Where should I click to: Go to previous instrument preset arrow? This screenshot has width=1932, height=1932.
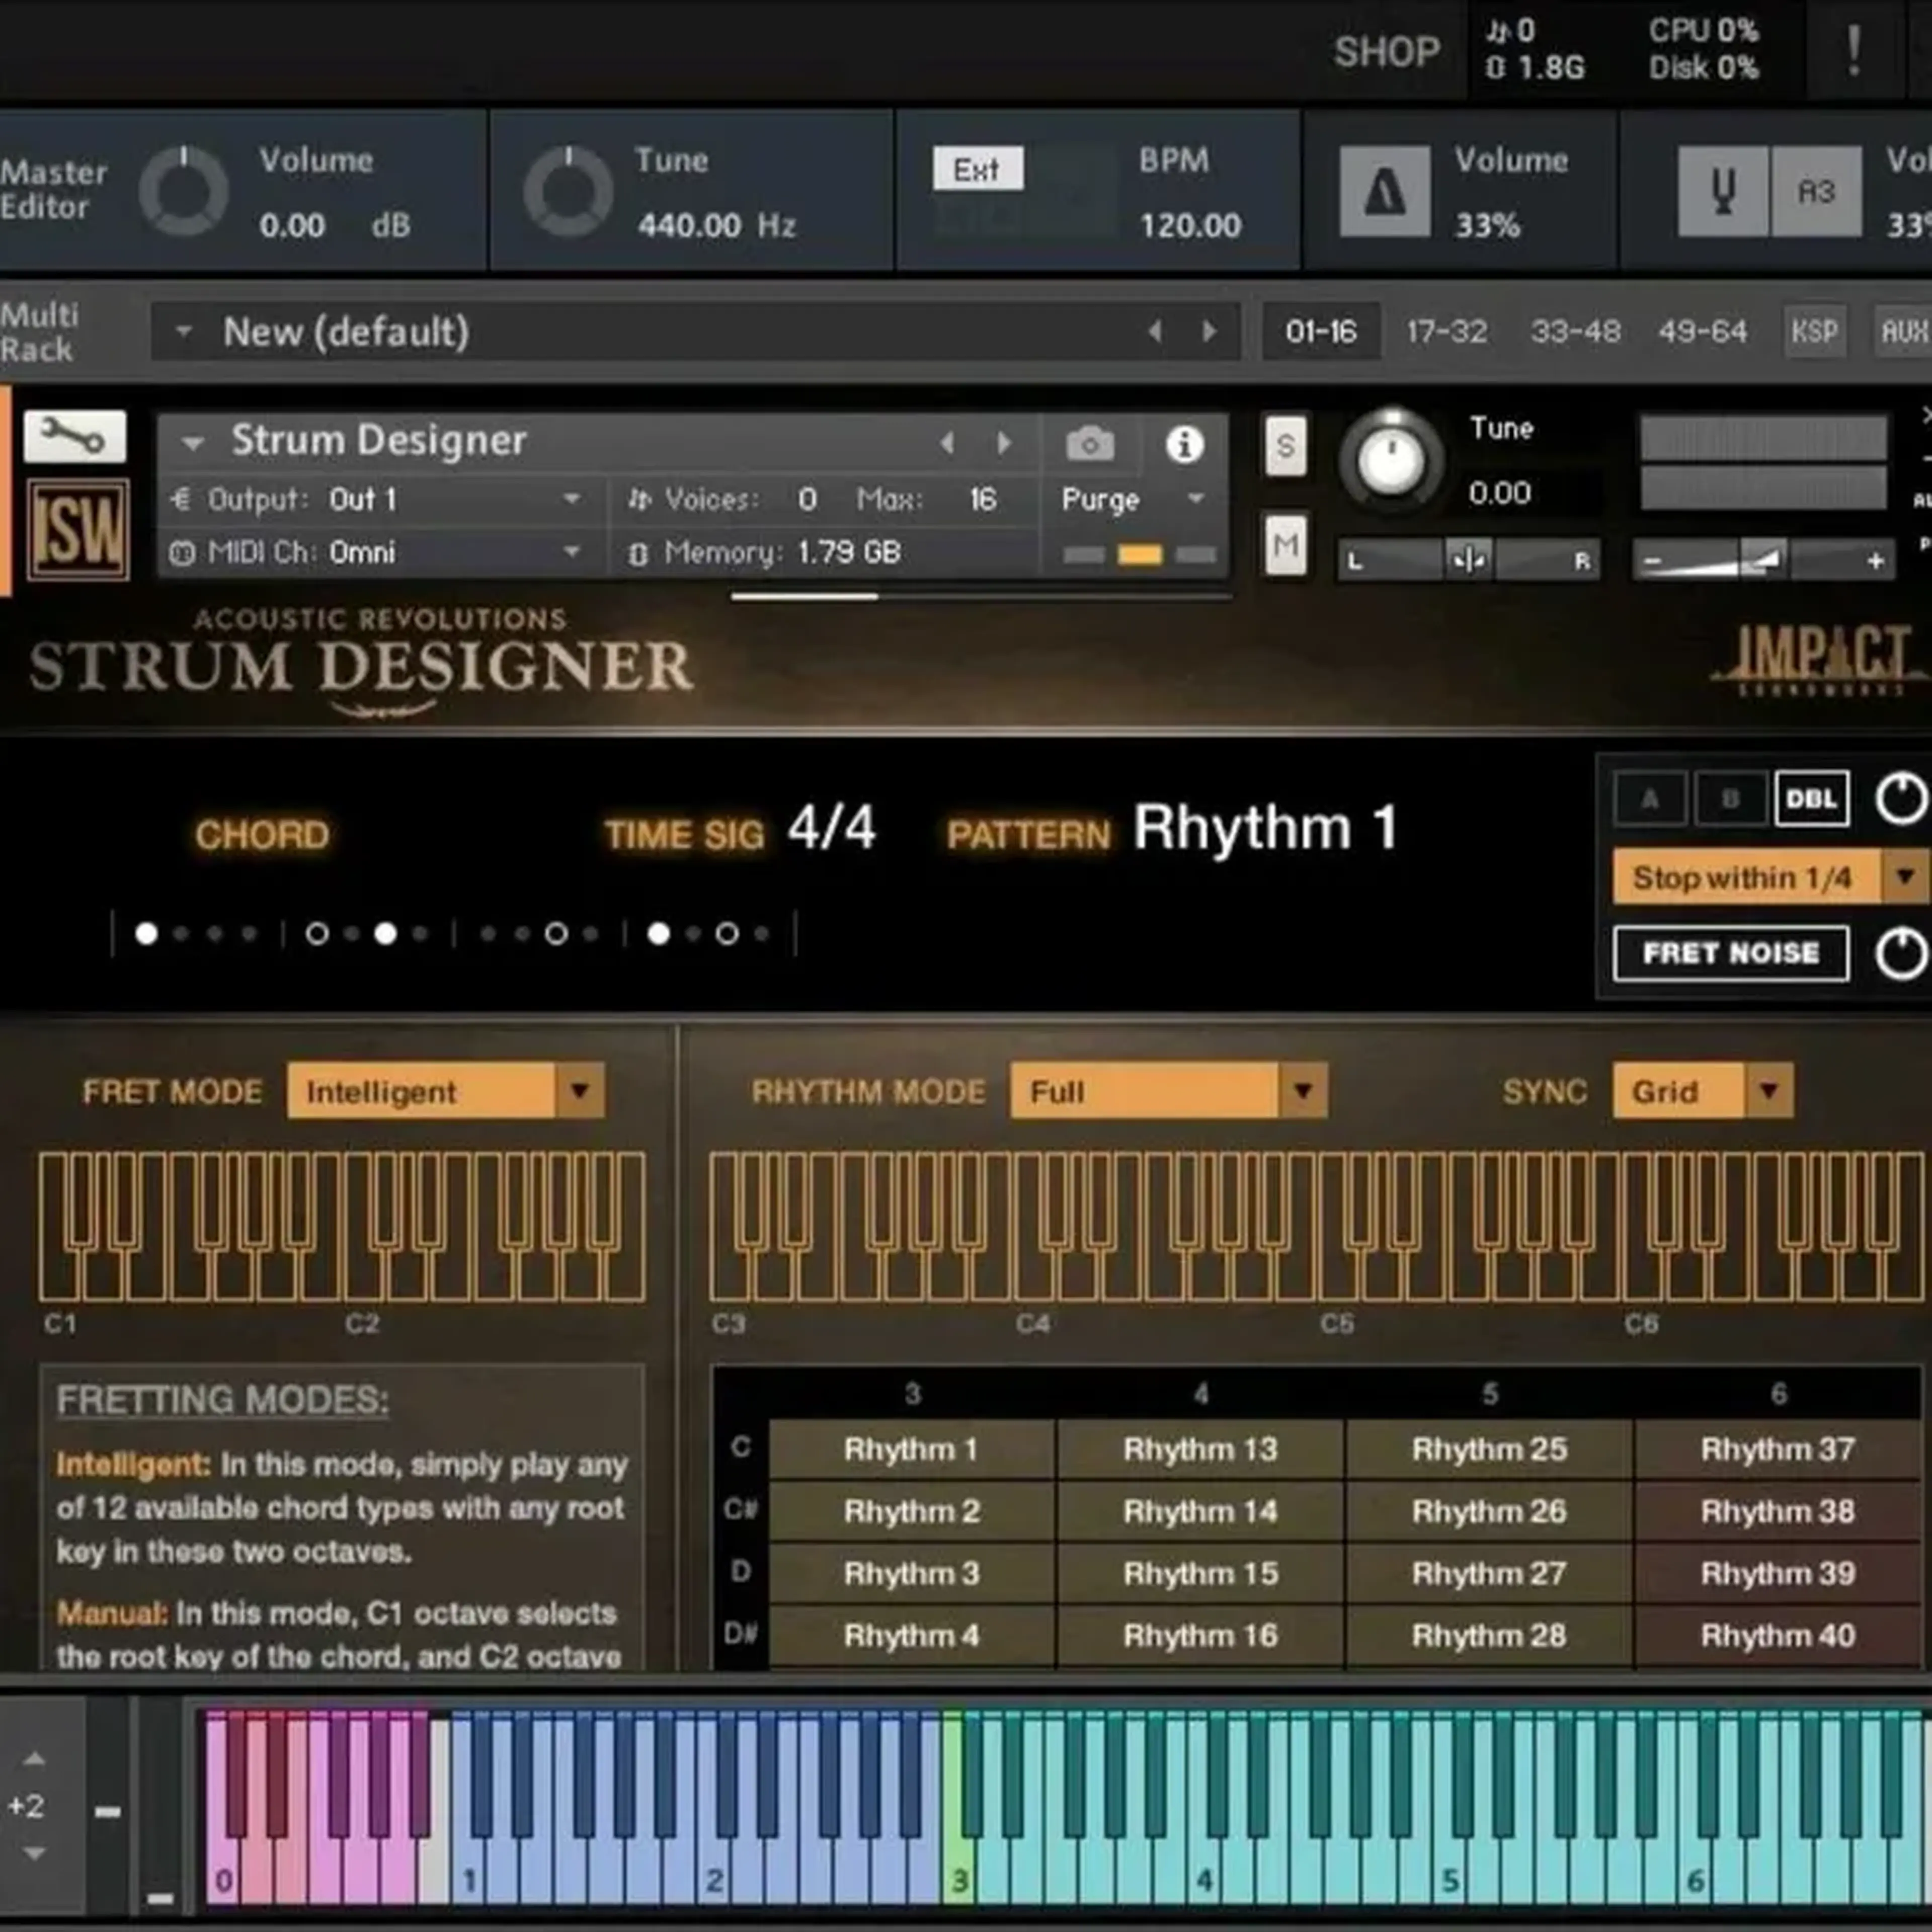point(947,443)
